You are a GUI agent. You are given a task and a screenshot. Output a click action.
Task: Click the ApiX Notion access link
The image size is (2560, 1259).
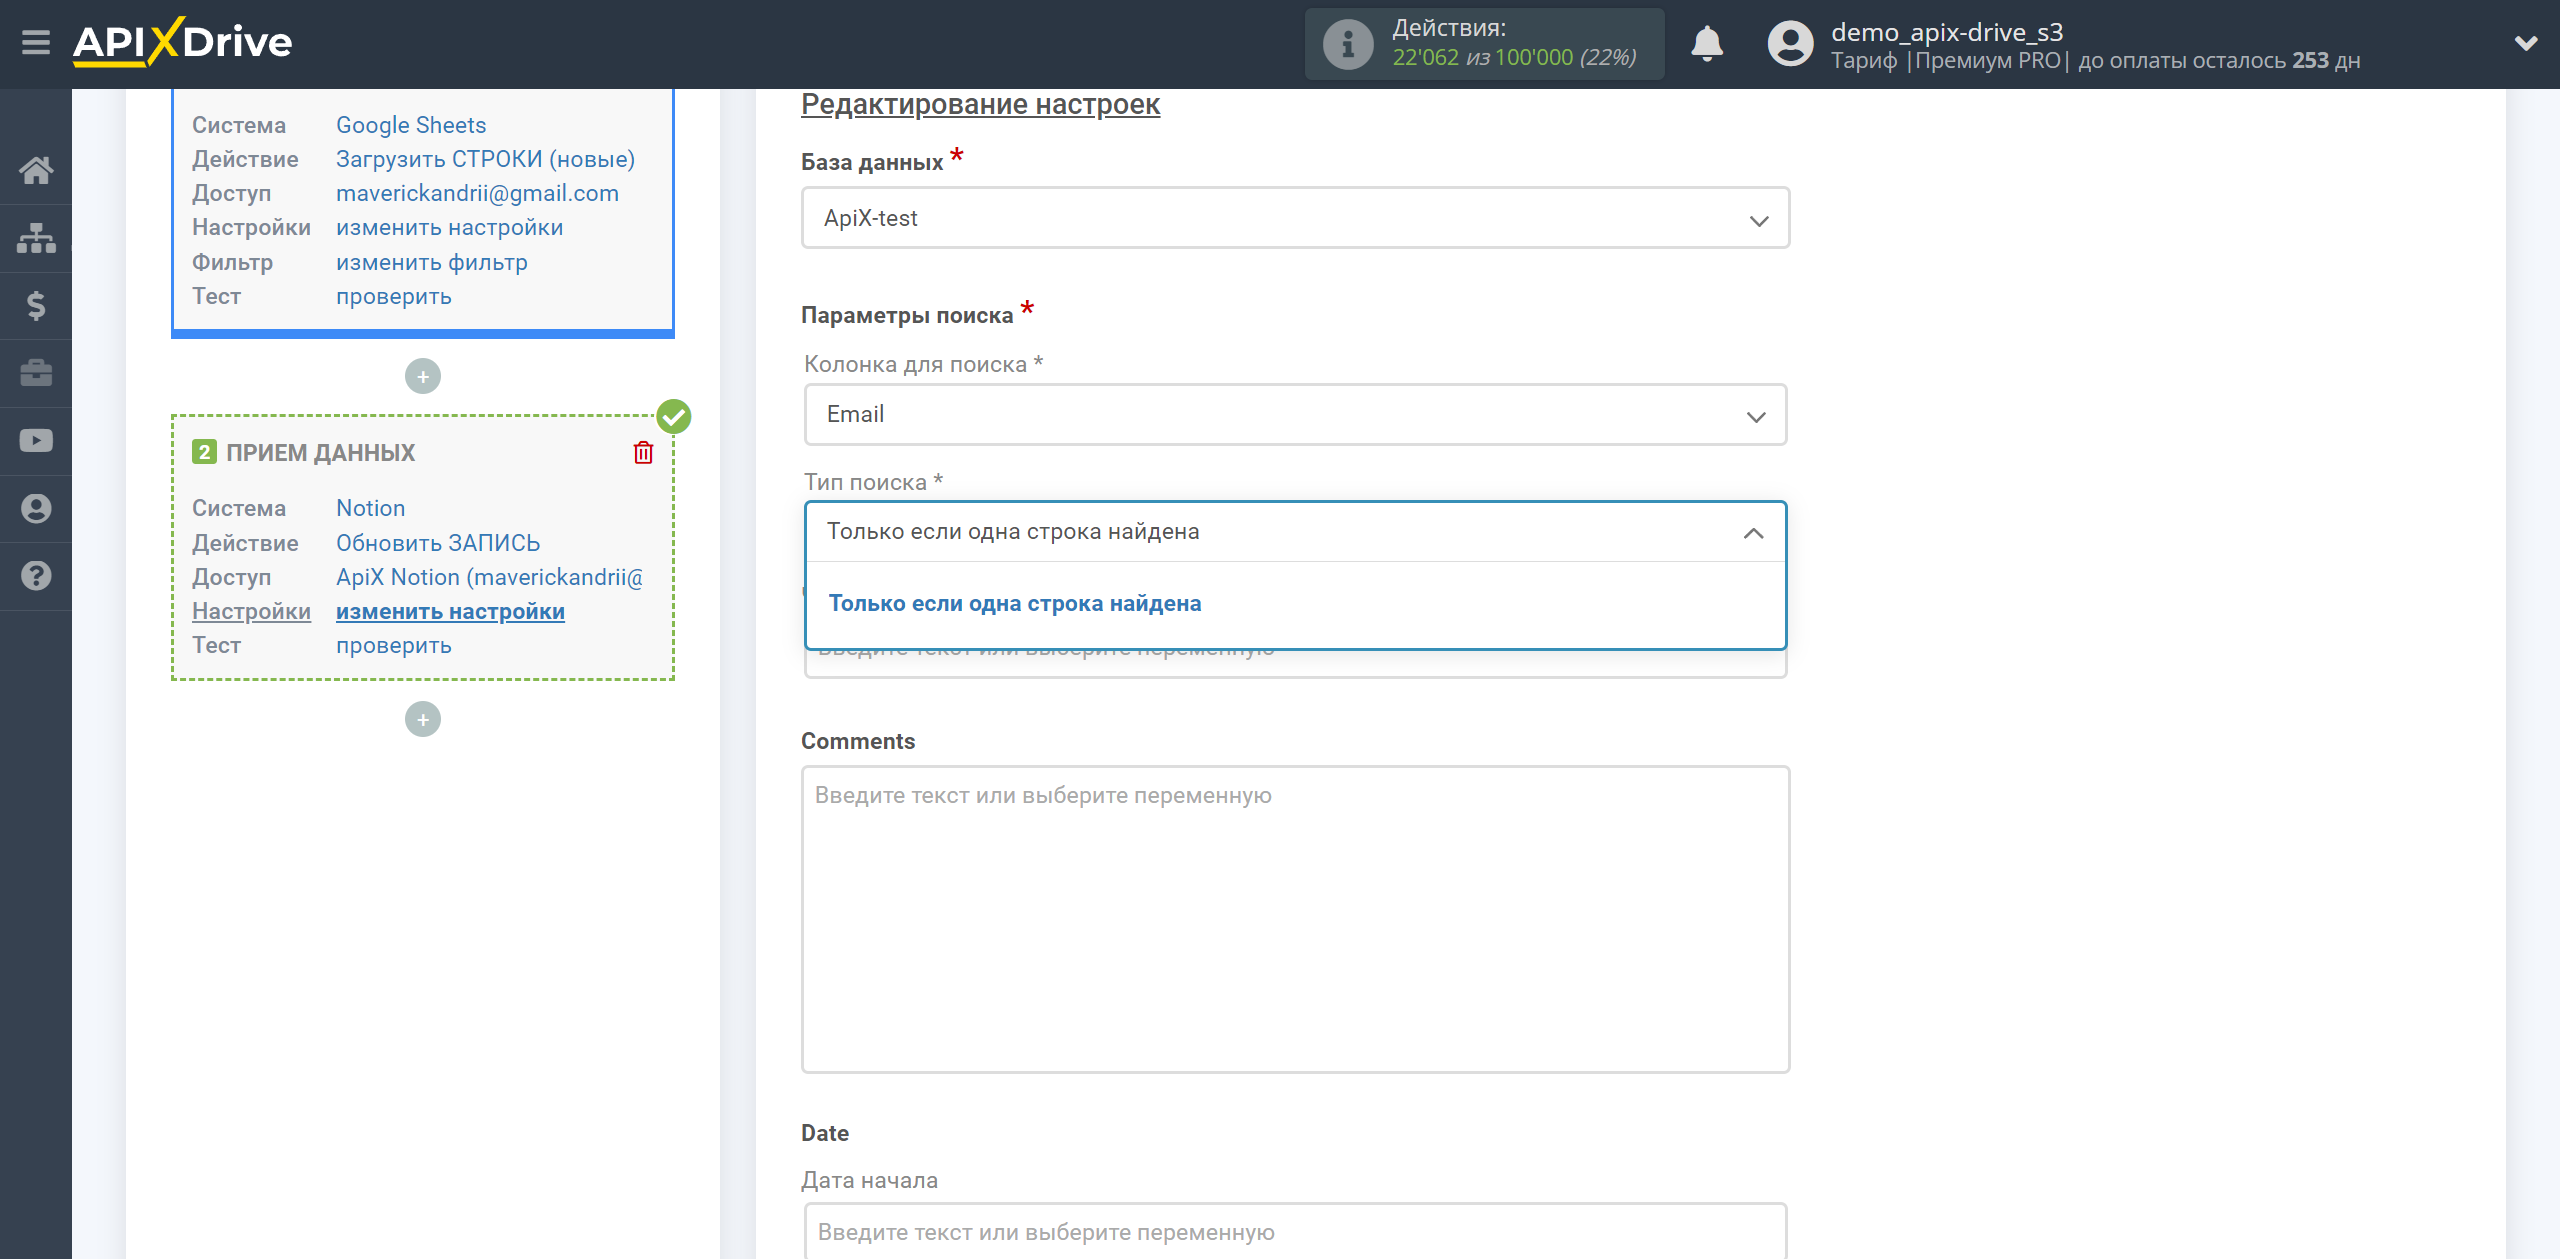489,577
